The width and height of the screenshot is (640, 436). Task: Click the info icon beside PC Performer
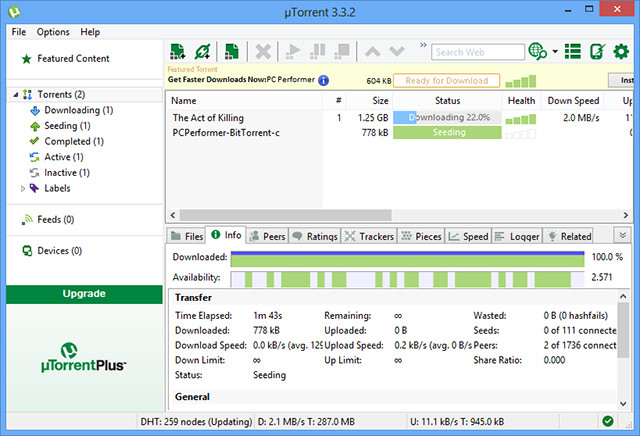323,80
